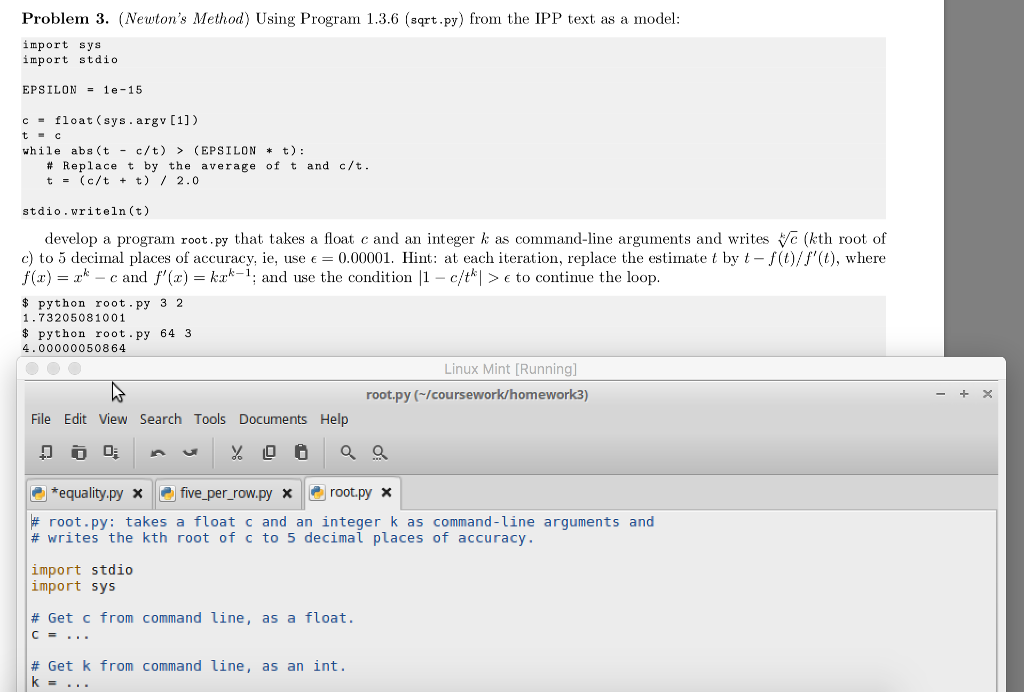Open Search and Replace via toolbar icon
The width and height of the screenshot is (1024, 692).
click(x=380, y=452)
